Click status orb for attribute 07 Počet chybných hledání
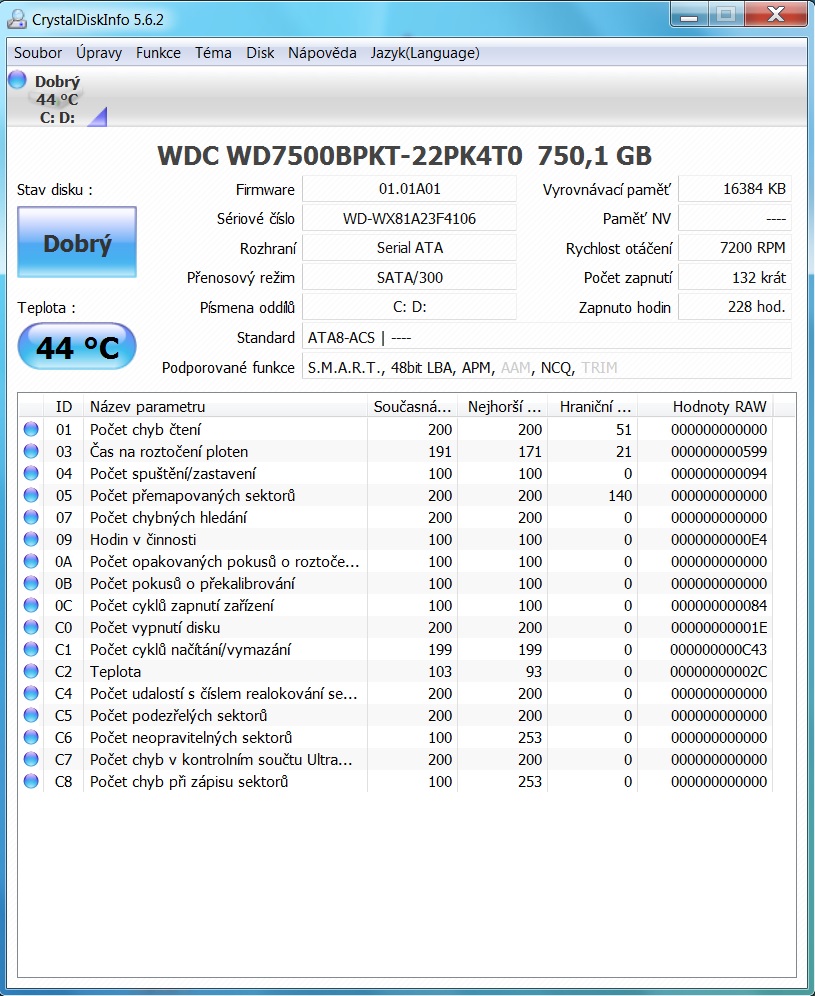Viewport: 815px width, 996px height. (x=31, y=518)
